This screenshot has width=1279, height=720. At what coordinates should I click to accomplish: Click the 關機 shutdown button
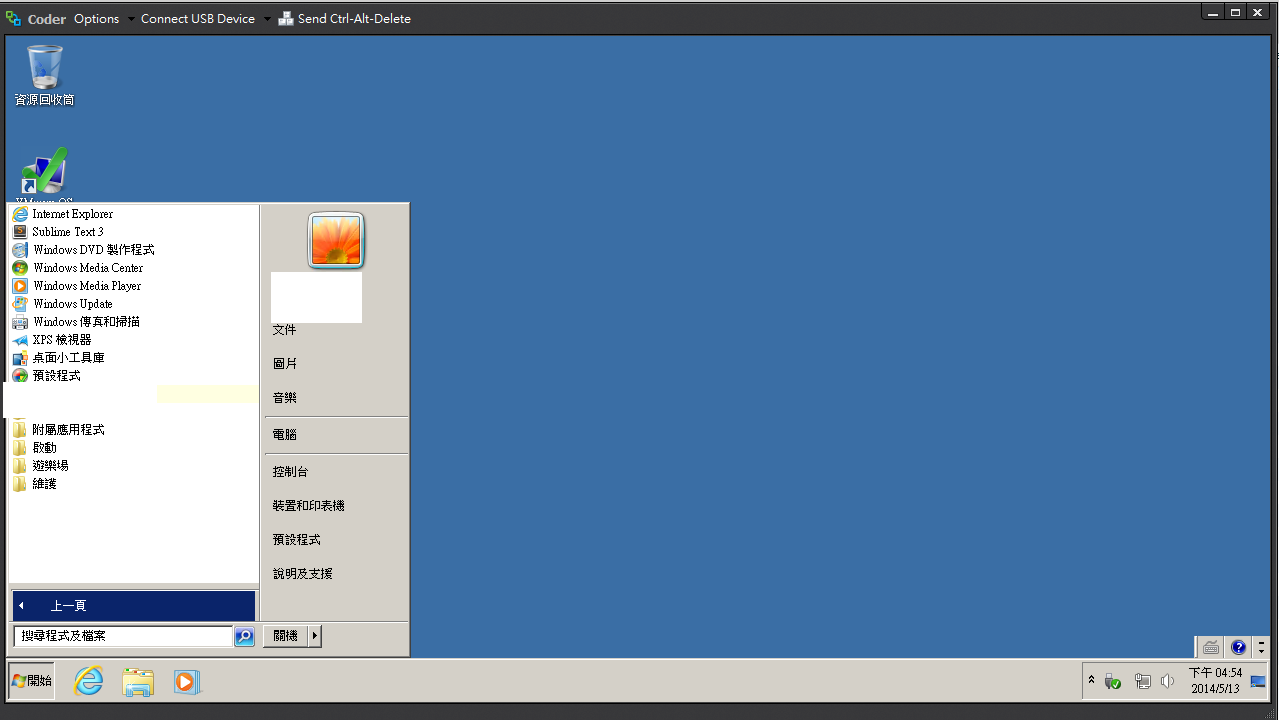pyautogui.click(x=286, y=636)
